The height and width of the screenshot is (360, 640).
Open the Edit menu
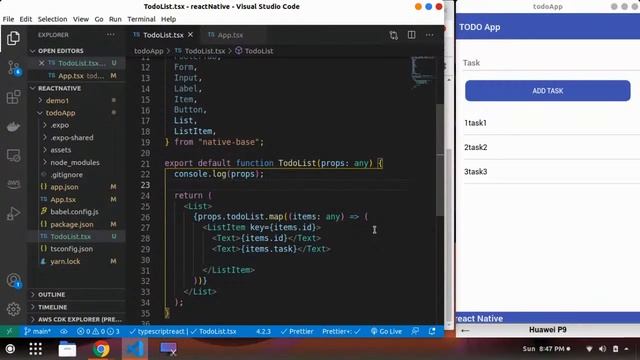click(25, 19)
